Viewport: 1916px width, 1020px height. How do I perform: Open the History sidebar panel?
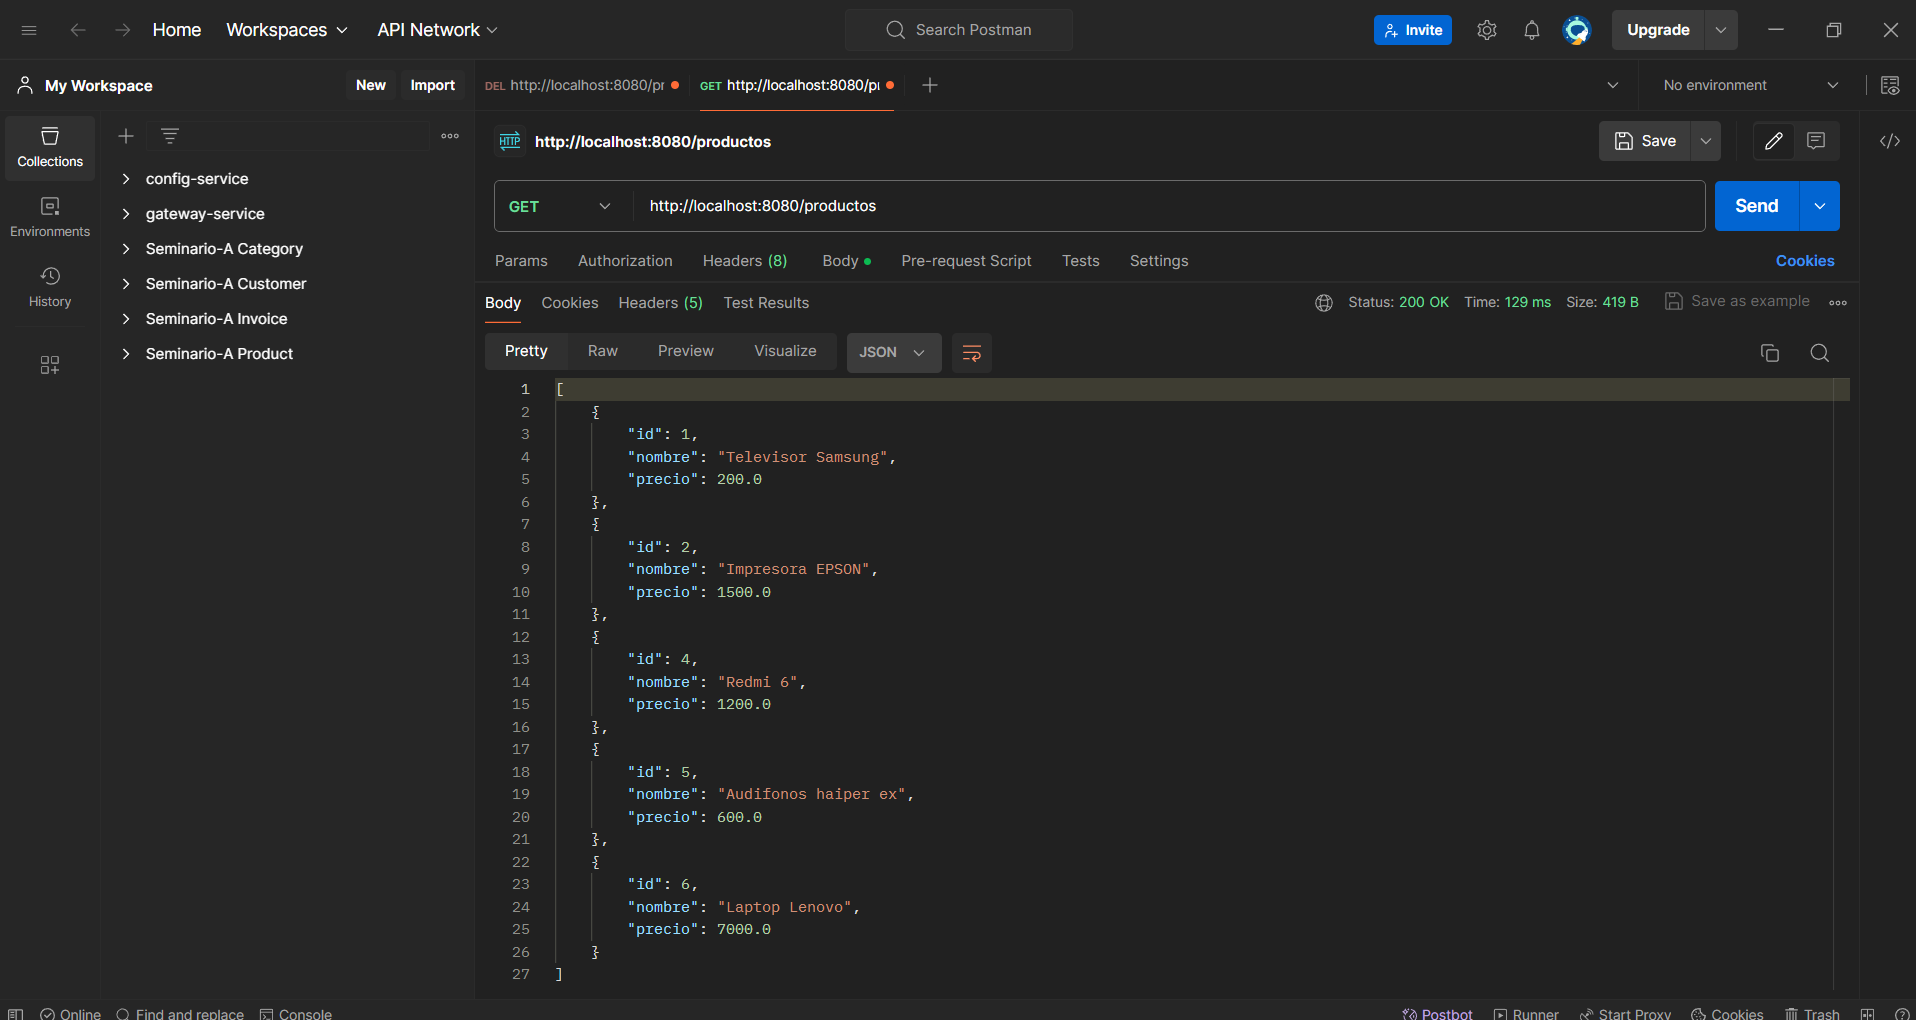click(x=50, y=287)
